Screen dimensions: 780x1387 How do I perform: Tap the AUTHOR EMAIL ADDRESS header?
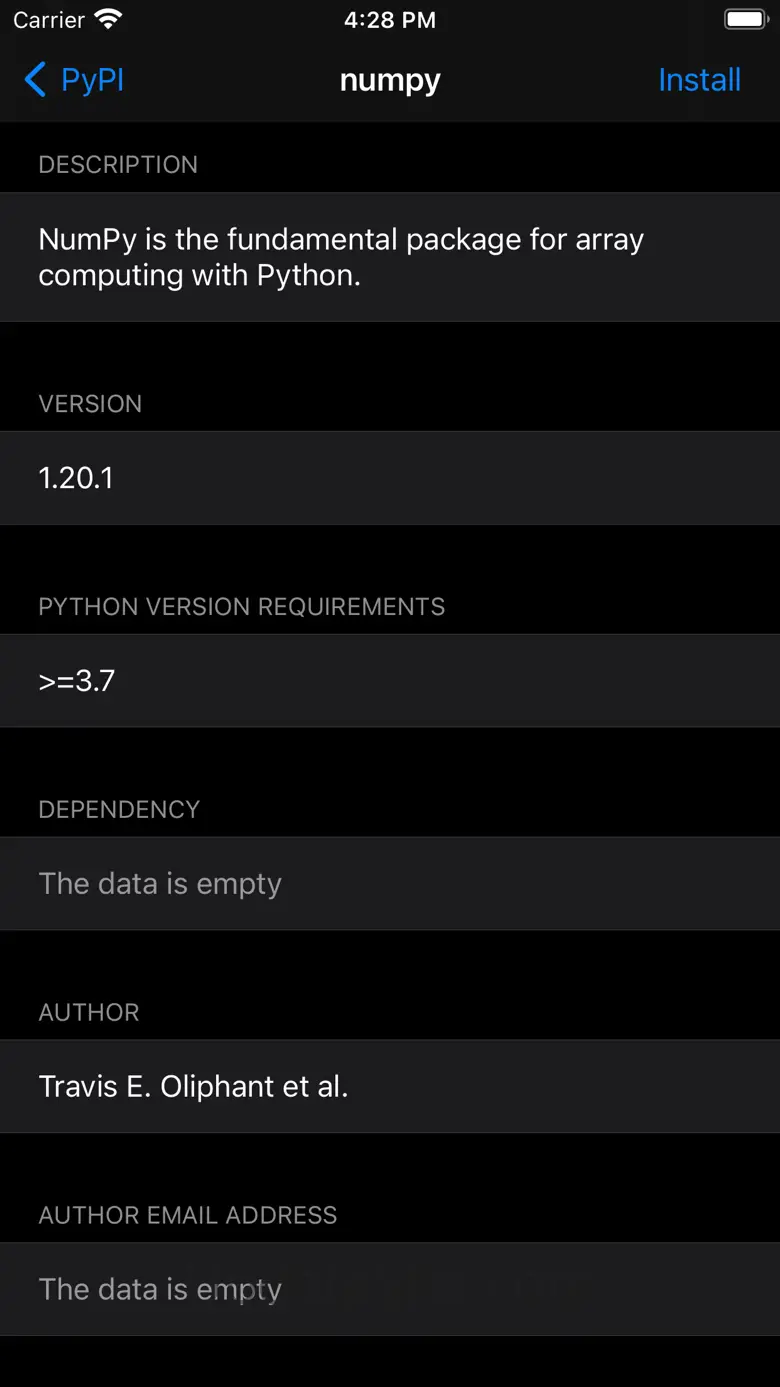188,1216
